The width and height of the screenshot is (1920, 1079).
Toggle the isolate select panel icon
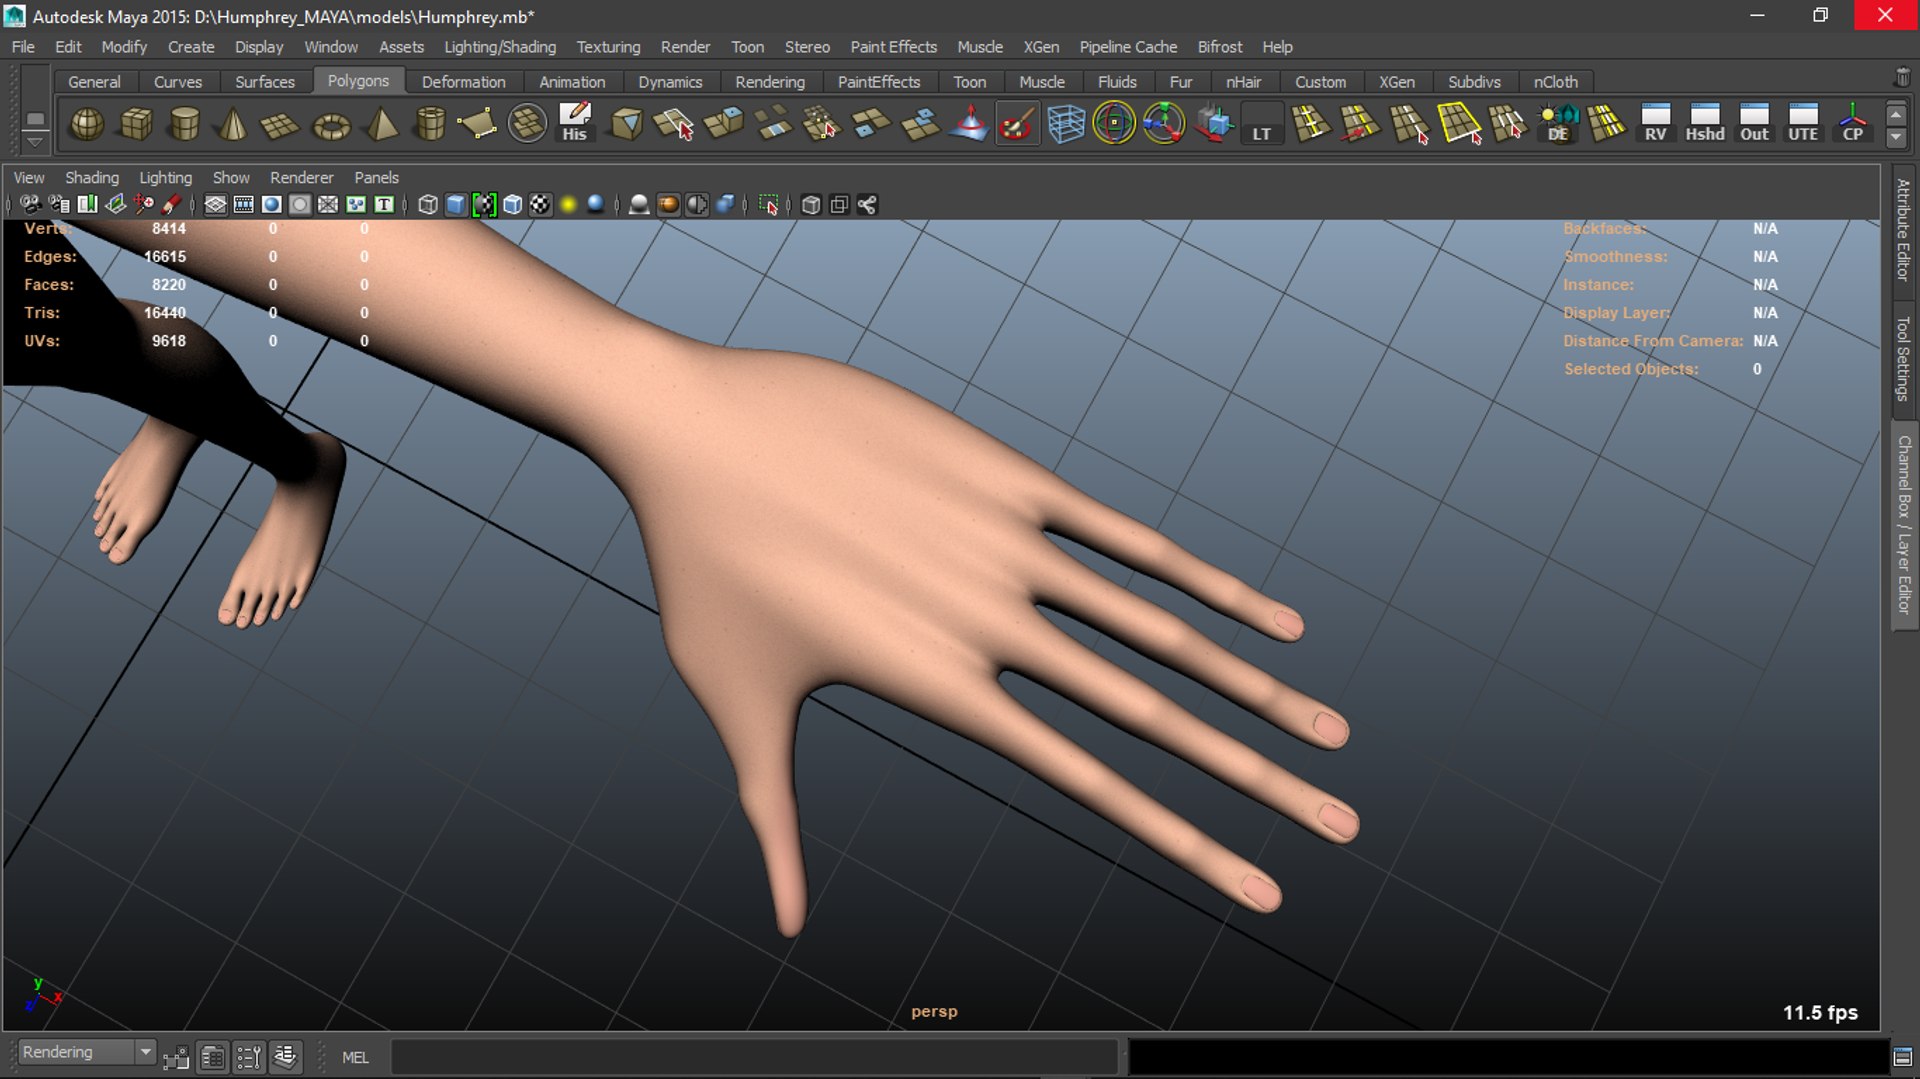coord(768,205)
